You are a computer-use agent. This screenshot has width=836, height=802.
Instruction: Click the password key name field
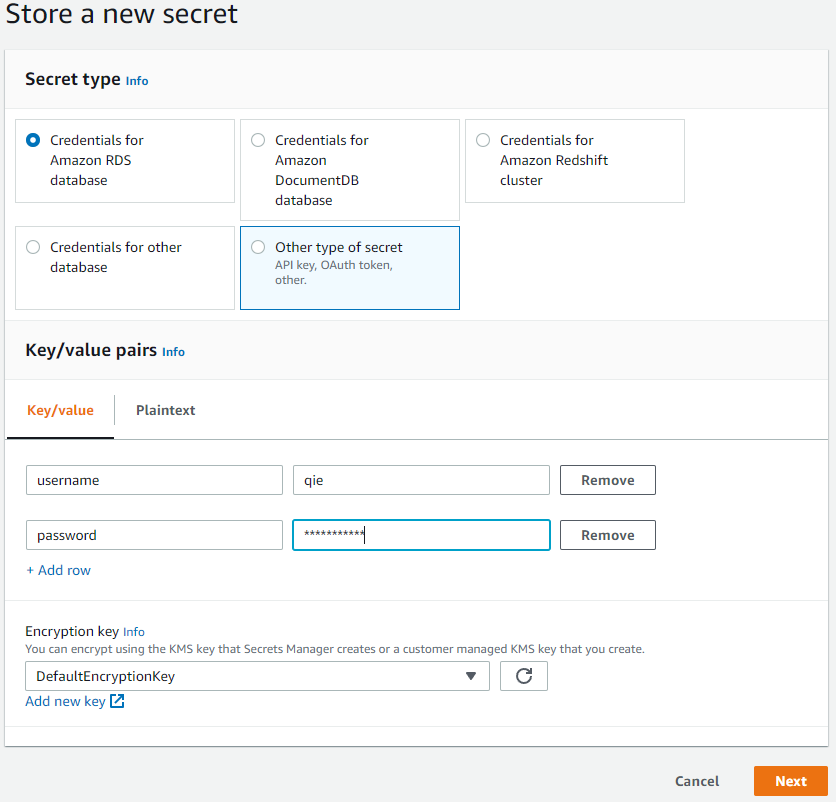pyautogui.click(x=154, y=535)
